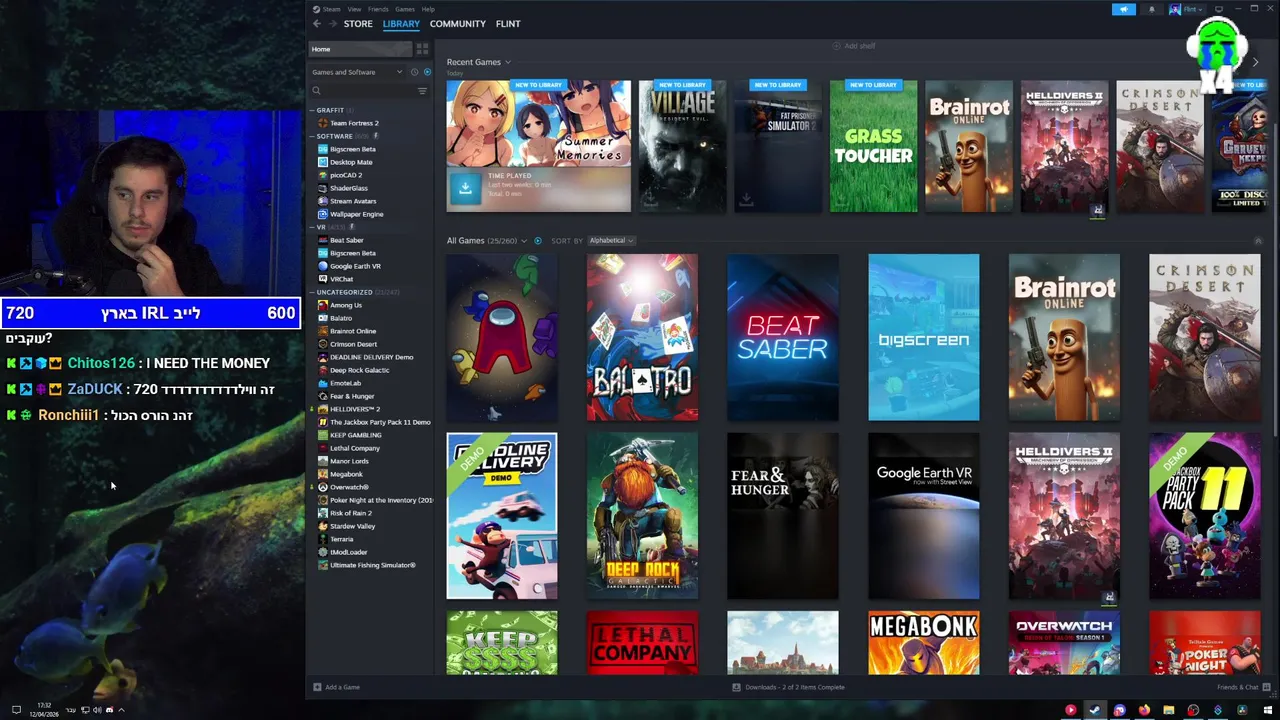Image resolution: width=1280 pixels, height=720 pixels.
Task: Switch library to grid collections view icon
Action: pos(423,48)
